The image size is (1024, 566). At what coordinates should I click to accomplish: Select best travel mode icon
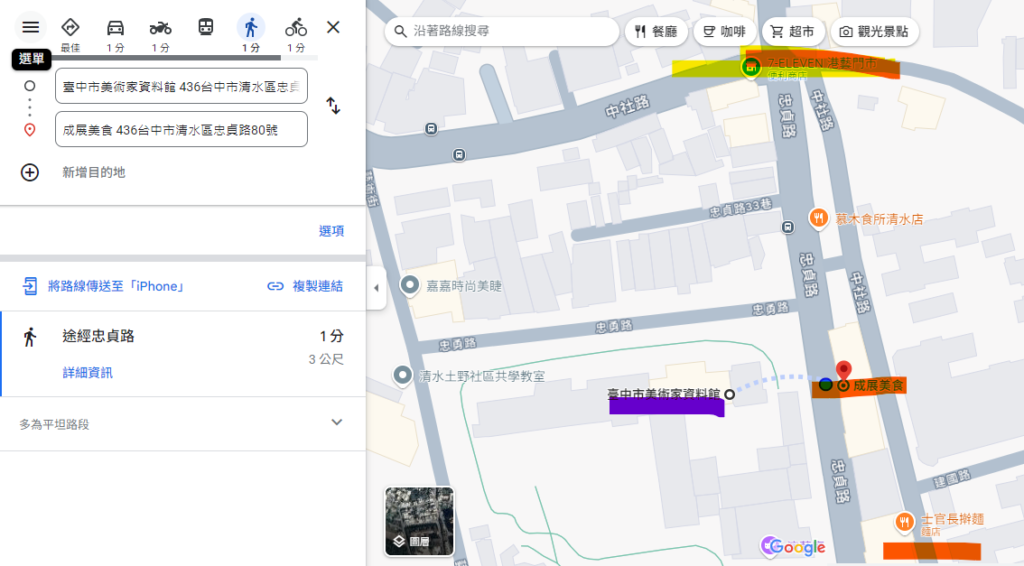coord(71,27)
